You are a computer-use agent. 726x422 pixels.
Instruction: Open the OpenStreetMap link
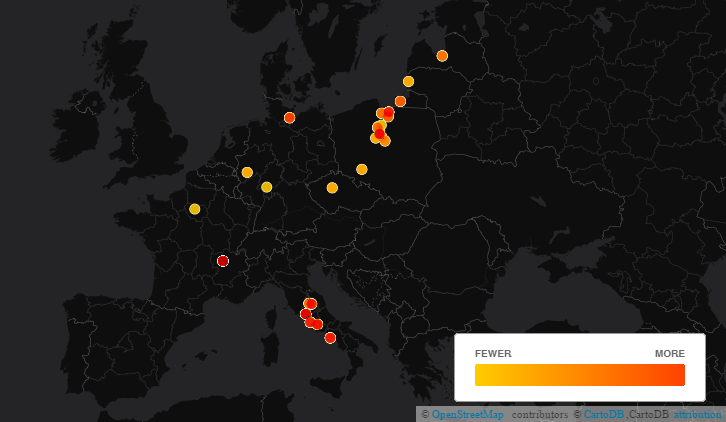coord(468,414)
